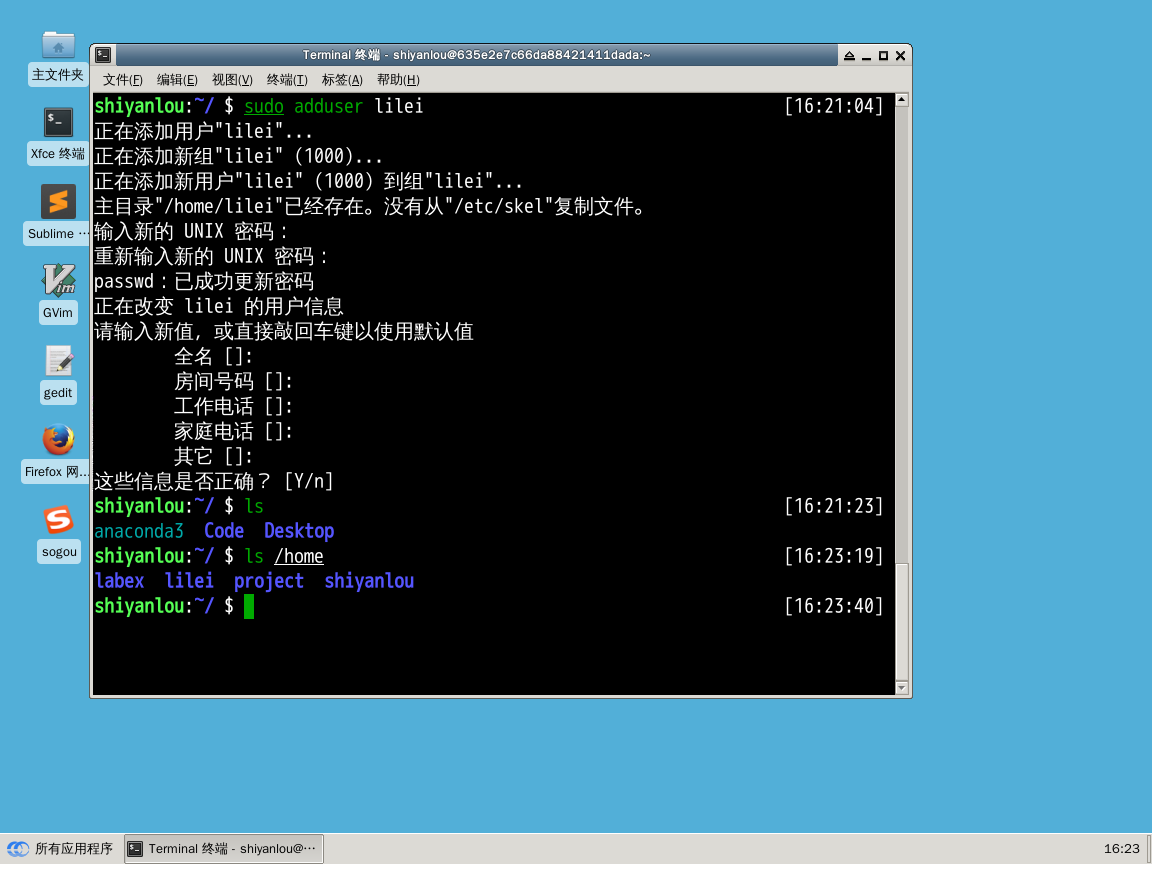Open the sogou input desktop icon

pyautogui.click(x=58, y=520)
